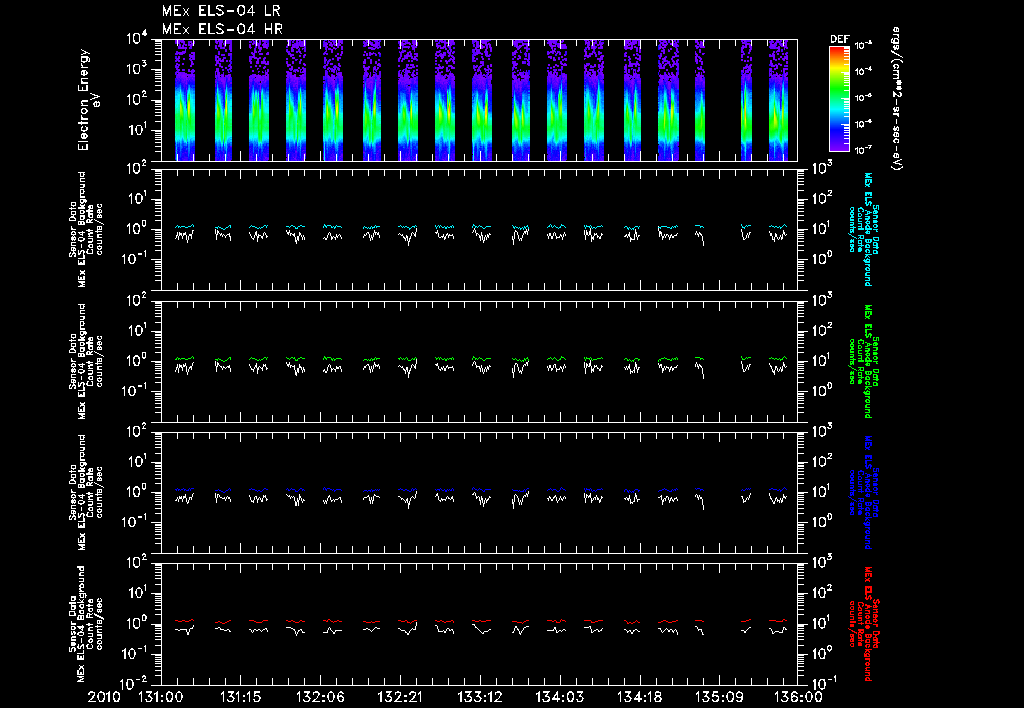
Task: Click the '135:09' time axis label
Action: pos(718,697)
